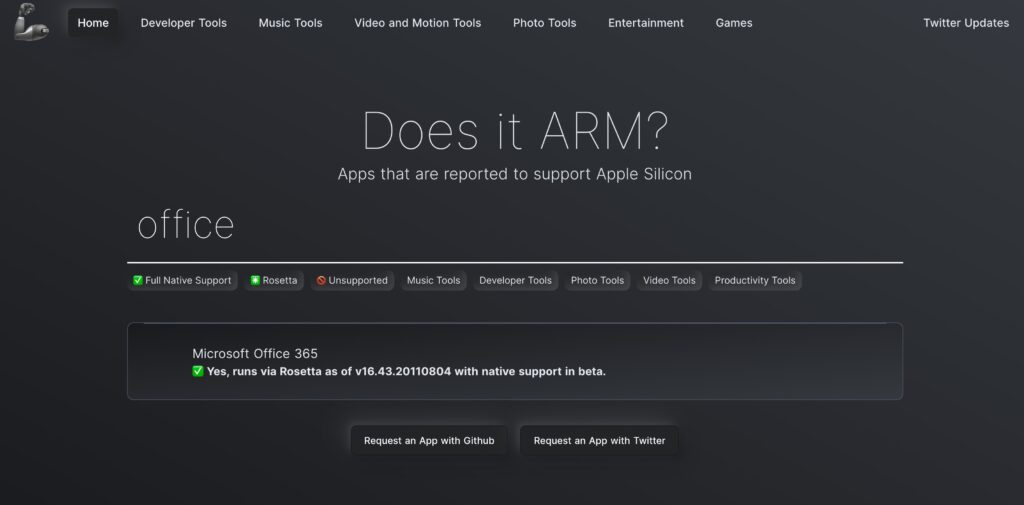Open the Microsoft Office 365 result

515,361
